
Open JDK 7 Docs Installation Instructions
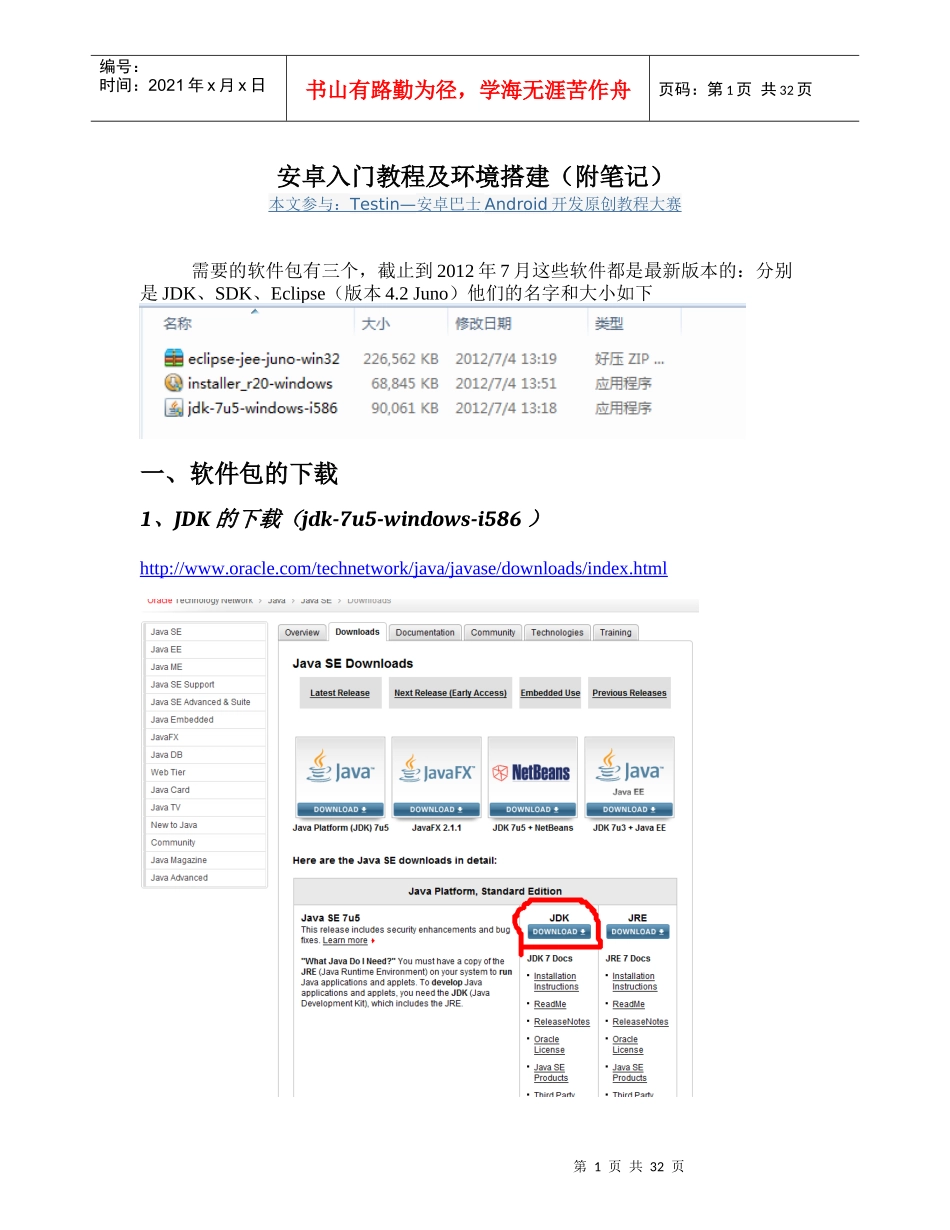(x=556, y=981)
